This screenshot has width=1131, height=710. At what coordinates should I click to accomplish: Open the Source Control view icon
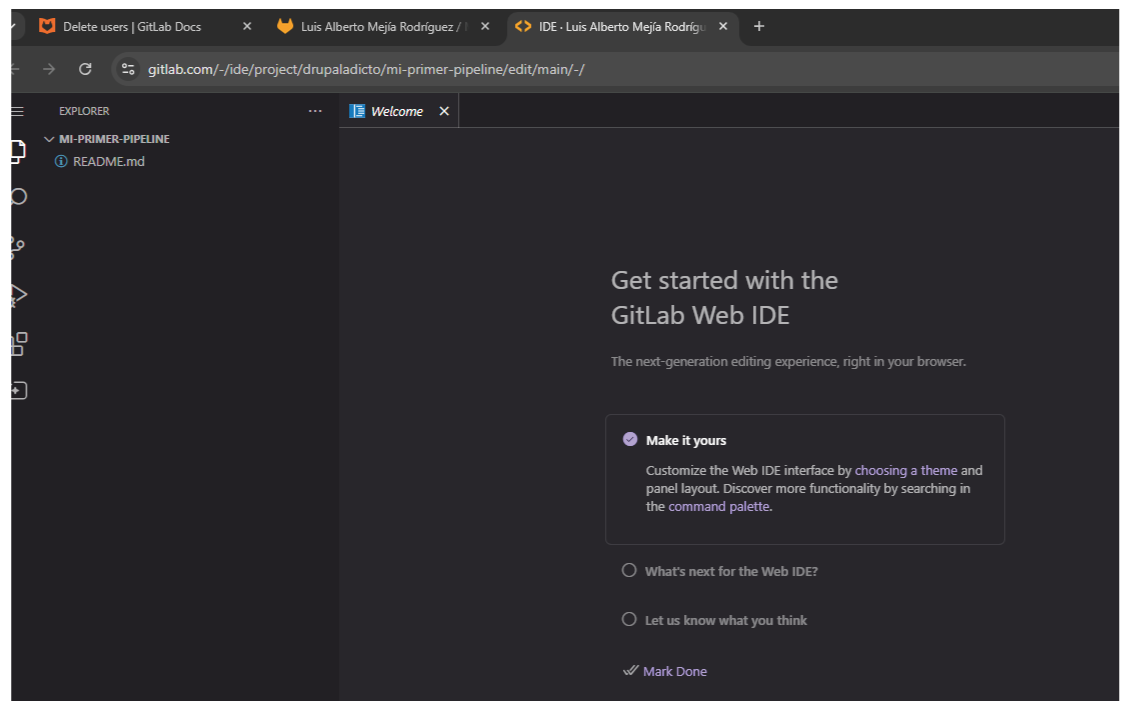click(x=17, y=247)
